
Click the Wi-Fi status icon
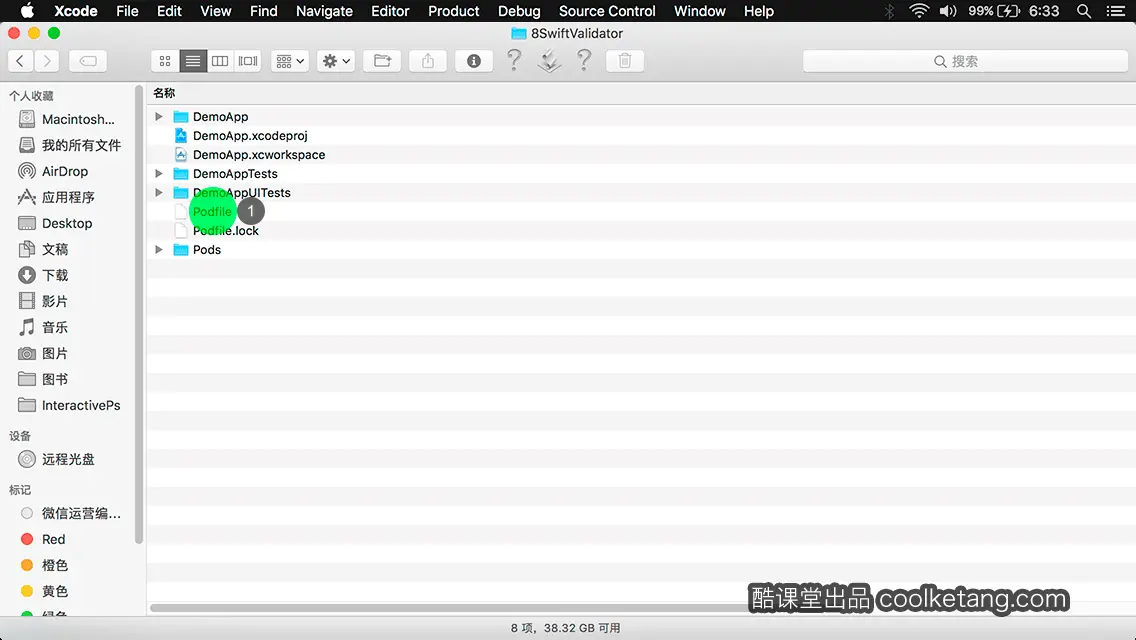[x=919, y=11]
